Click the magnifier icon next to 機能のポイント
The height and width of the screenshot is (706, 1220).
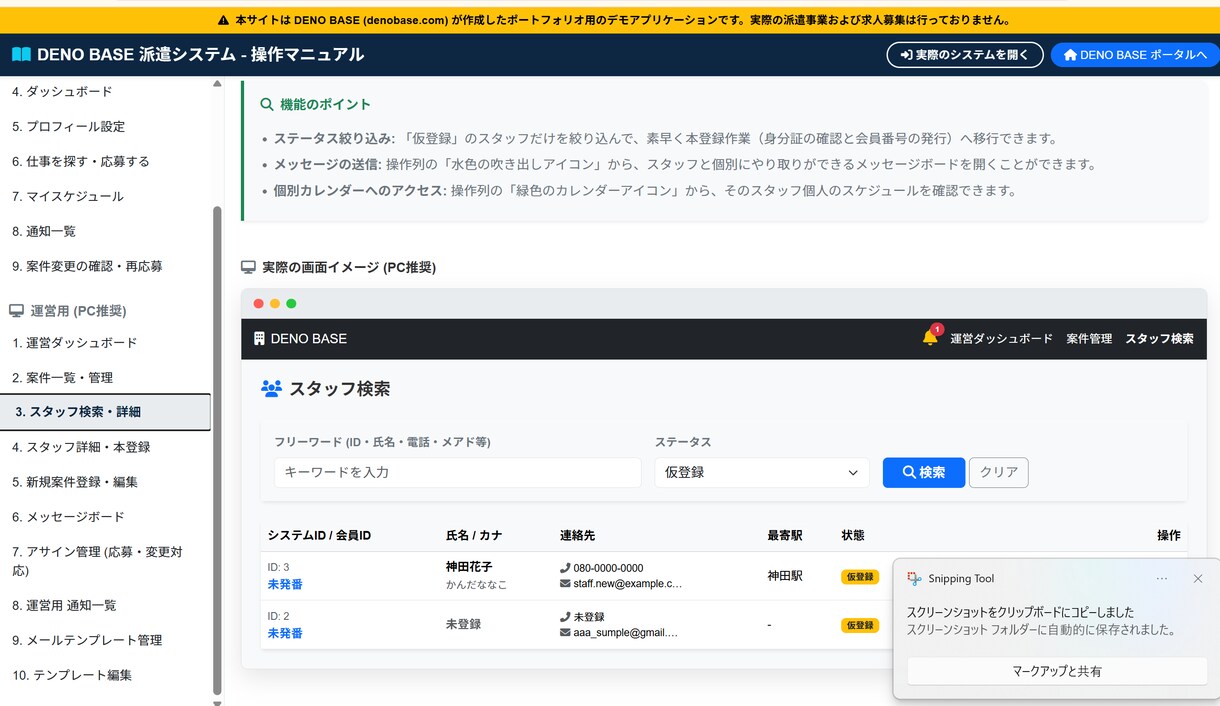[x=267, y=104]
